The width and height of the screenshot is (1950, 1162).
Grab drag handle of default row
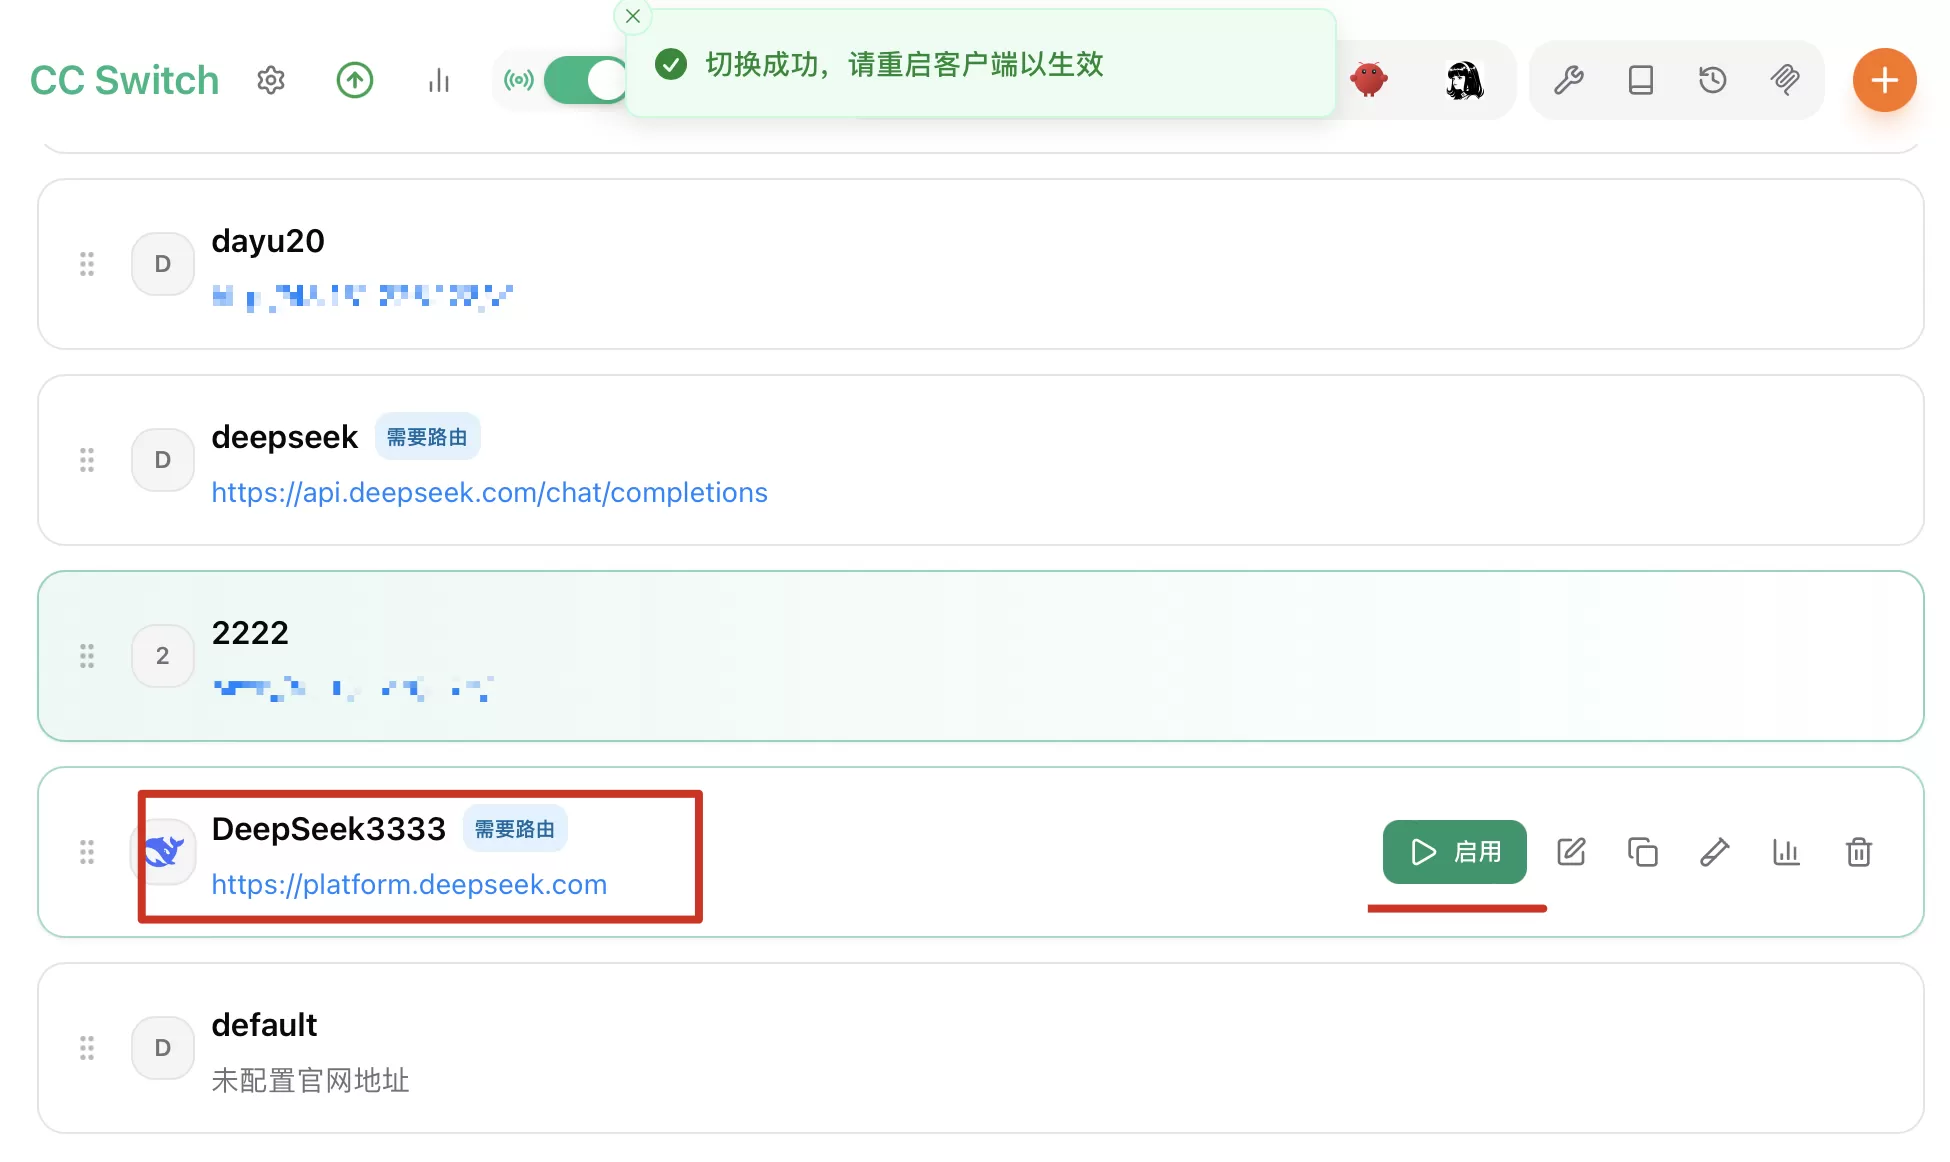point(87,1048)
